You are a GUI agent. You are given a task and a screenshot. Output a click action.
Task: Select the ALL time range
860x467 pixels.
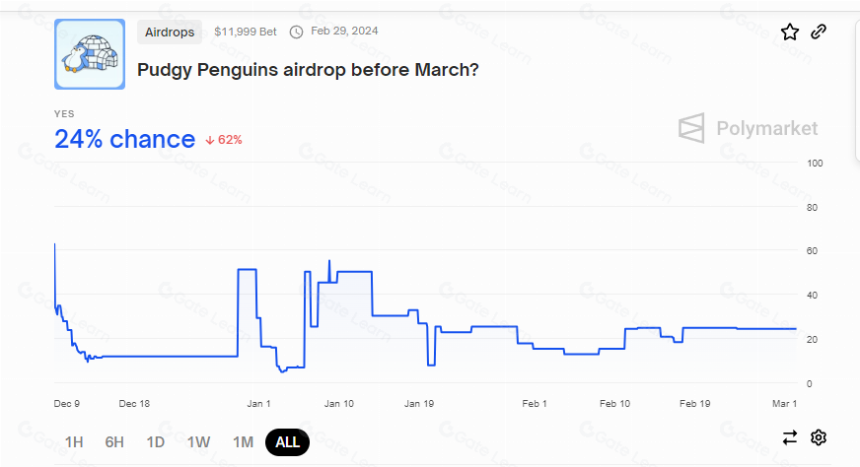pyautogui.click(x=287, y=442)
